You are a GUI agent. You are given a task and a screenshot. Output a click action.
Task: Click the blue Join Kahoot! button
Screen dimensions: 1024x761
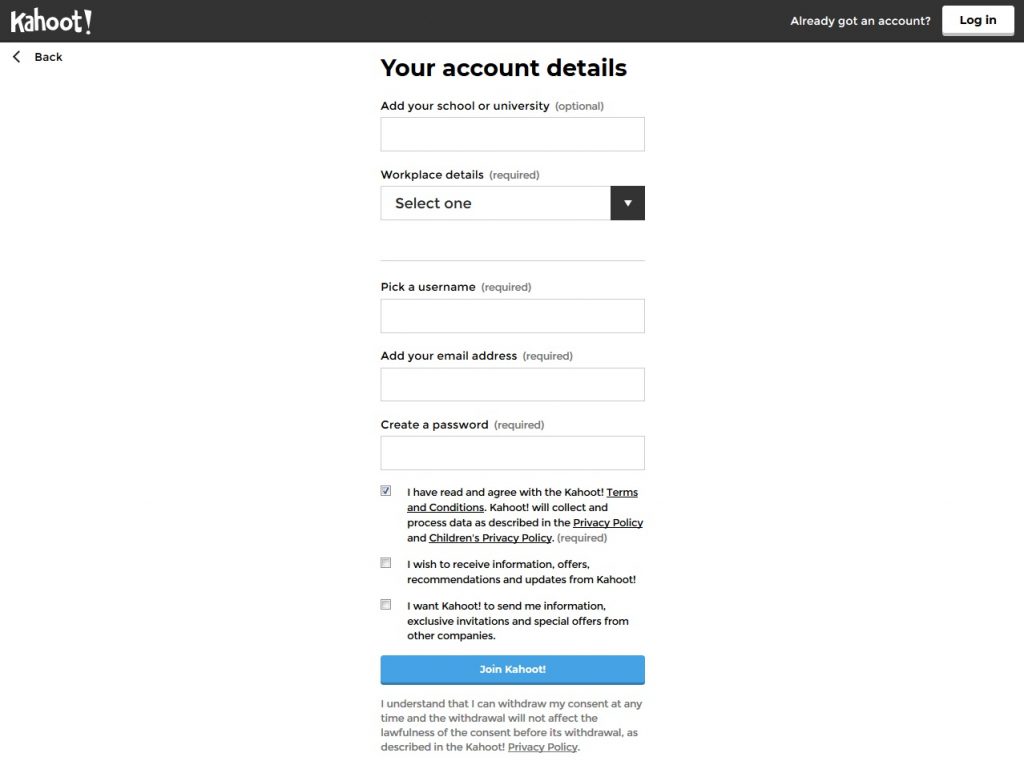[x=512, y=669]
